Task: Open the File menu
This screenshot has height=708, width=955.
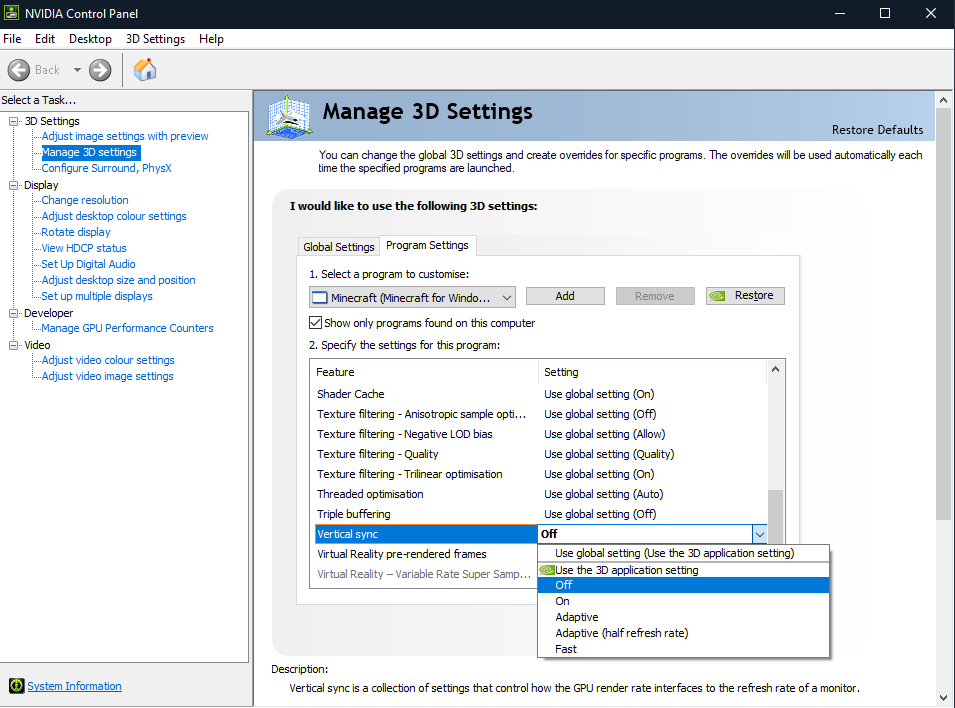Action: pos(12,39)
